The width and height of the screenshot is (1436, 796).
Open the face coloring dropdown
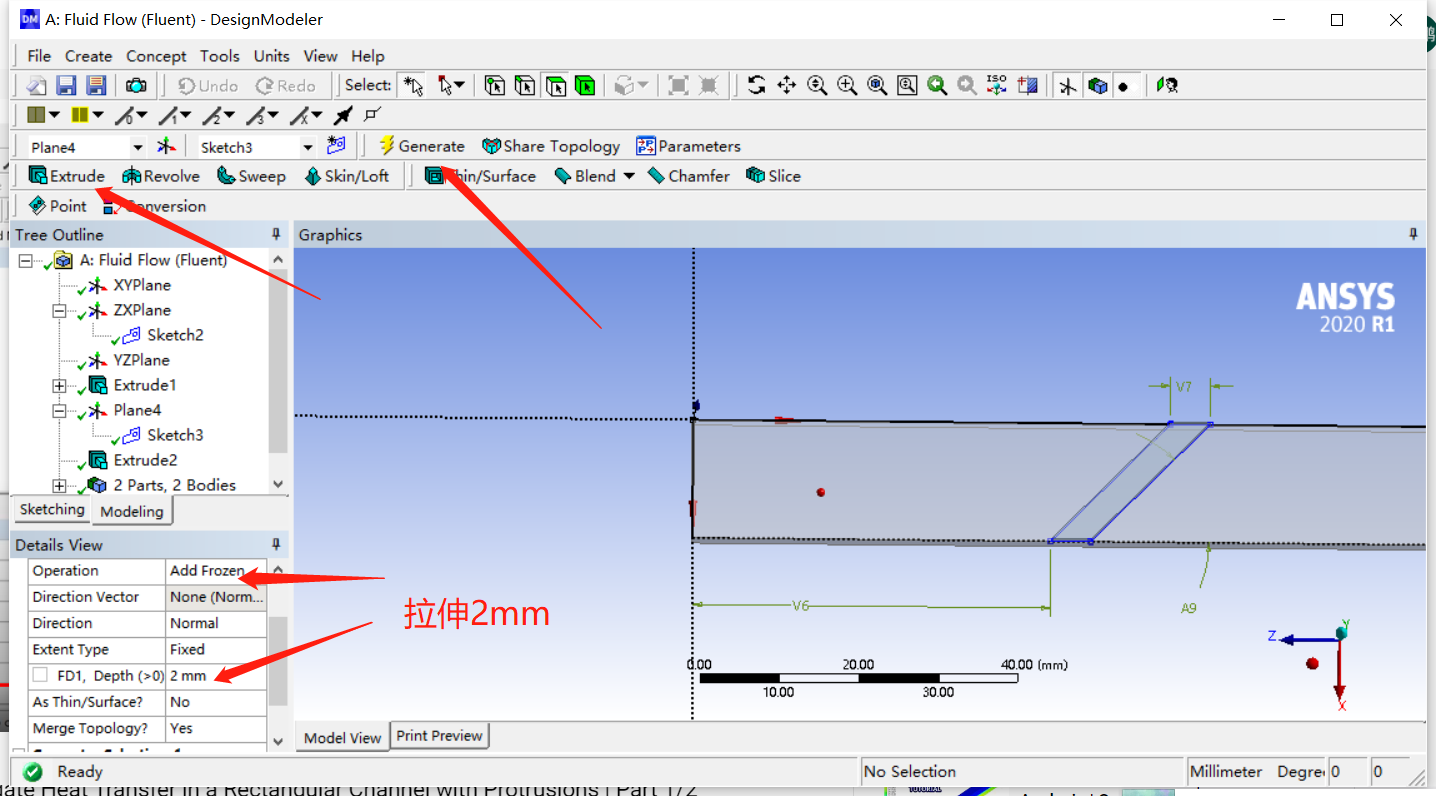(x=54, y=116)
